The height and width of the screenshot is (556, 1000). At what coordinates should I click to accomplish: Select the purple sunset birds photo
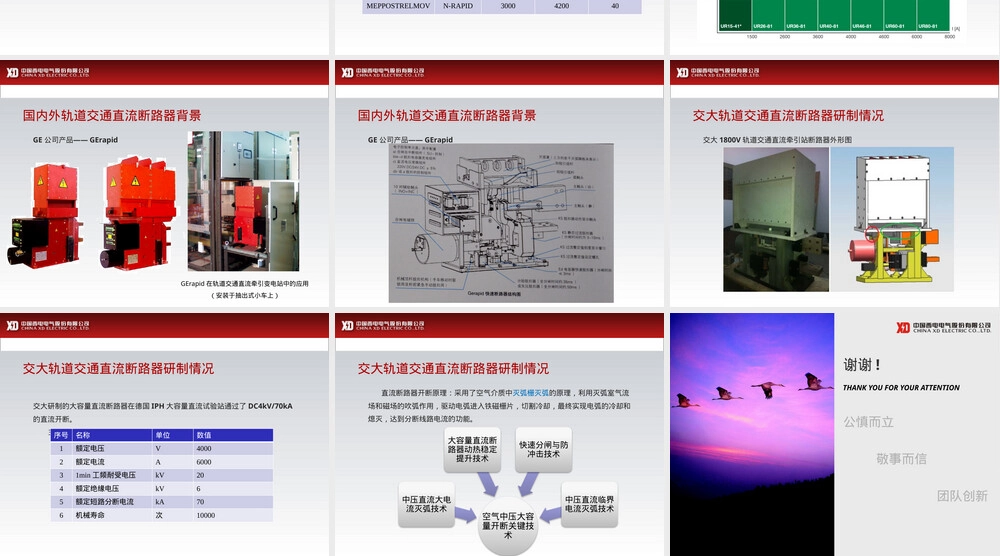(x=752, y=434)
